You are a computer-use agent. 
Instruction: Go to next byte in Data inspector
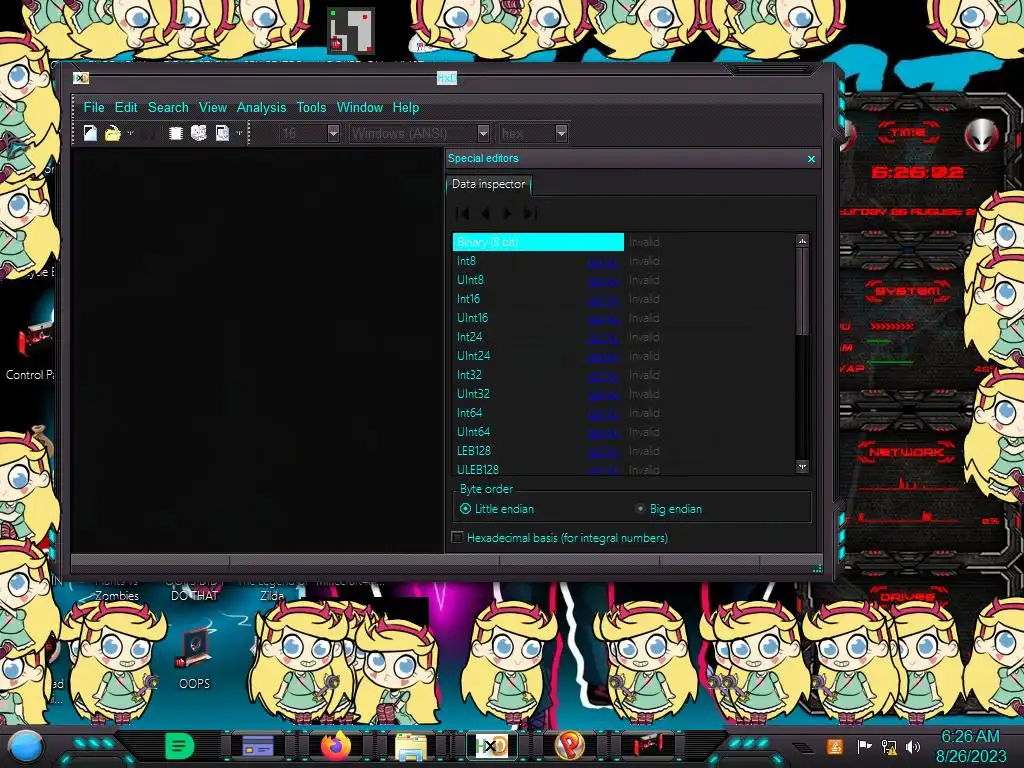[507, 213]
